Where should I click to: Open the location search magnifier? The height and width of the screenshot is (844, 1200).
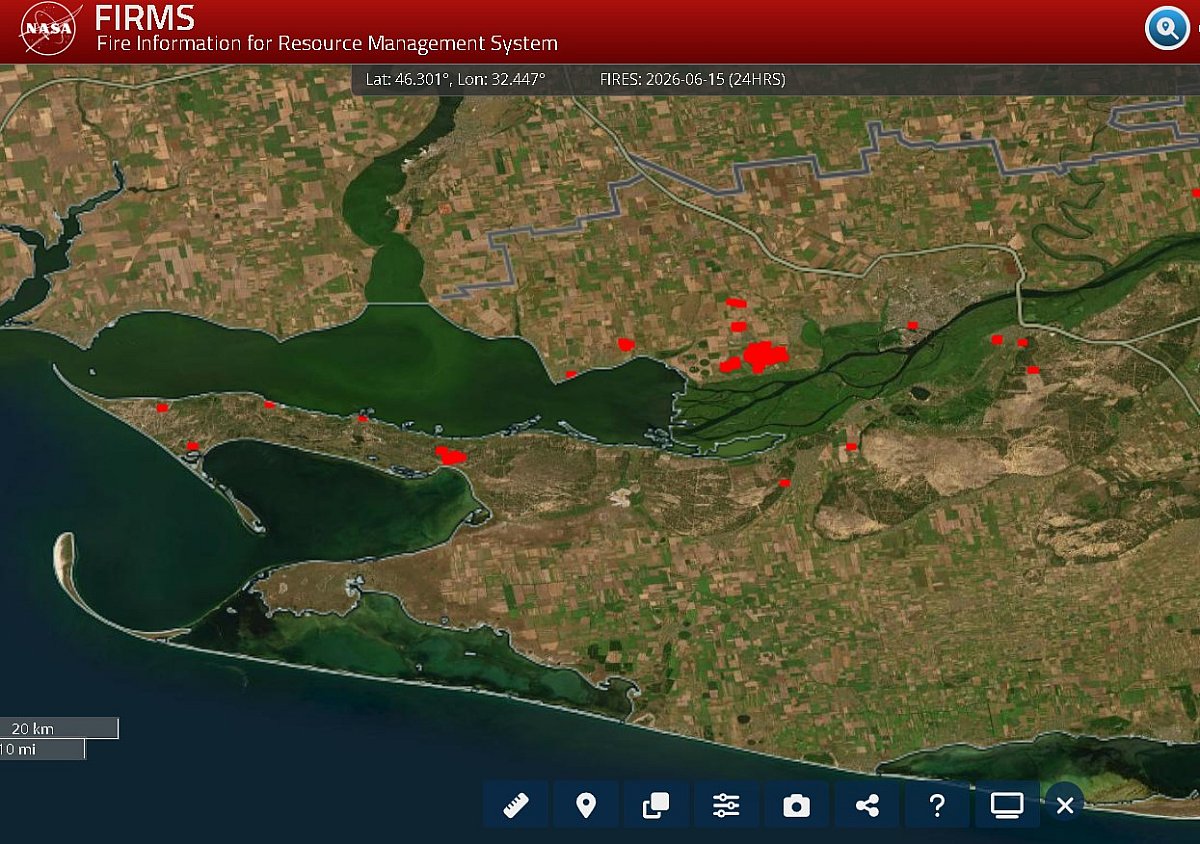(1166, 28)
